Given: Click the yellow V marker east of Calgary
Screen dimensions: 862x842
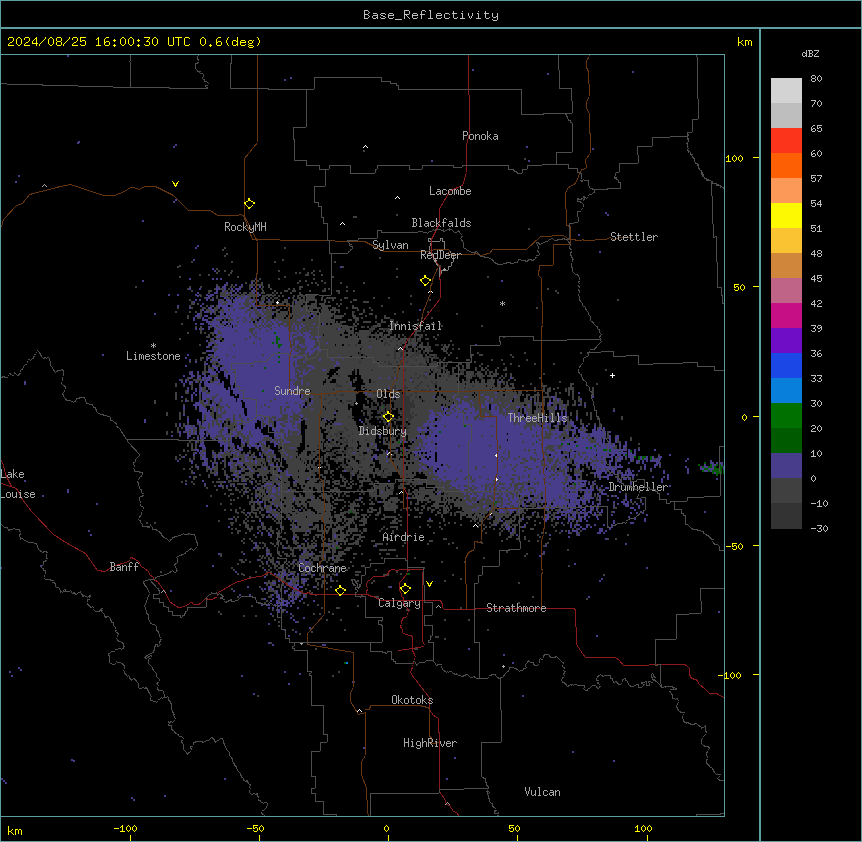Looking at the screenshot, I should 429,584.
